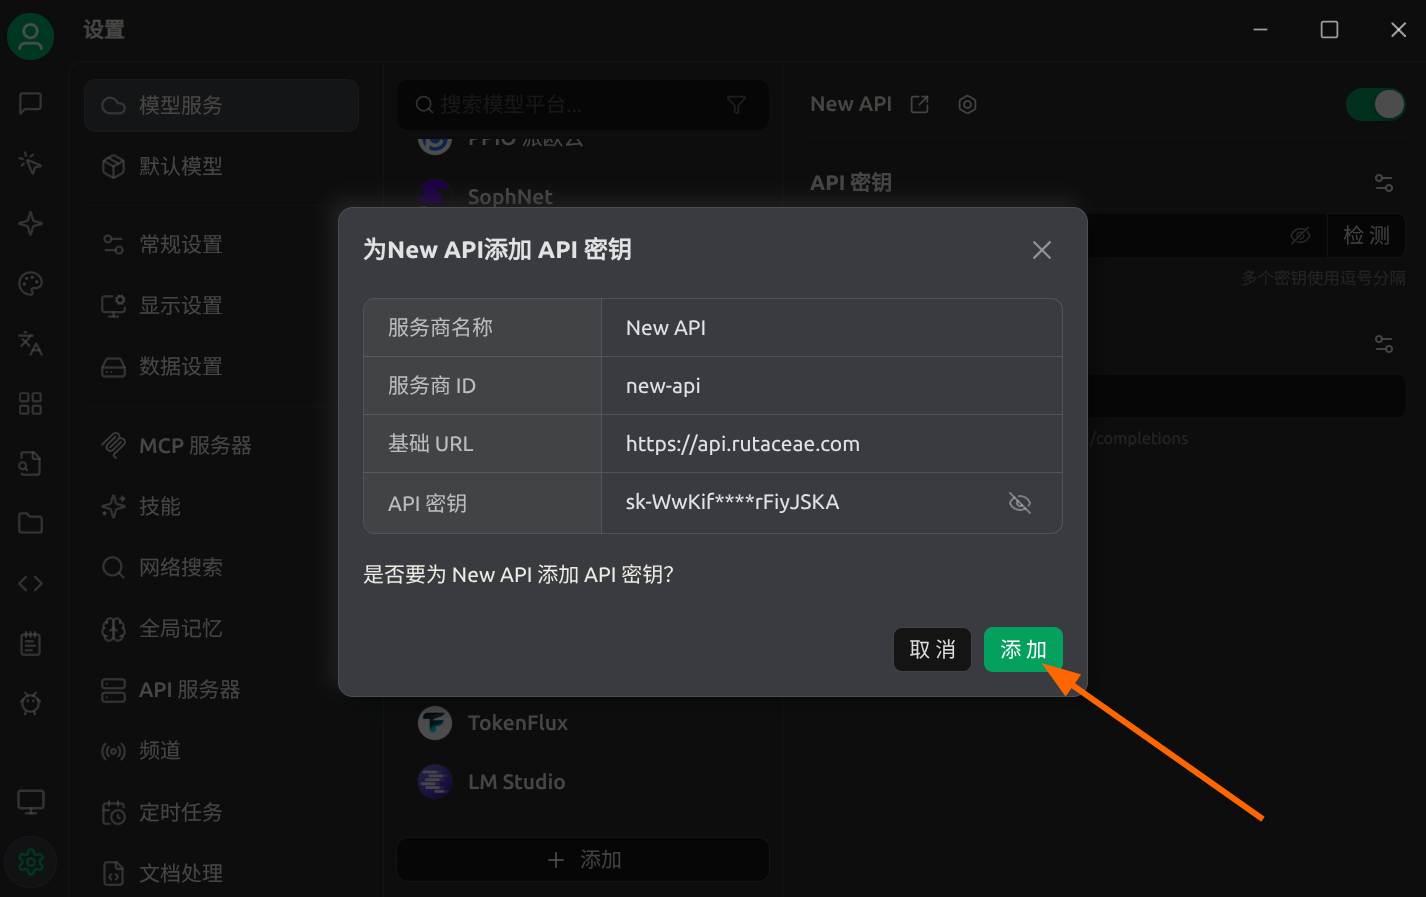Open 文档处理 settings
This screenshot has height=897, width=1426.
click(x=221, y=873)
